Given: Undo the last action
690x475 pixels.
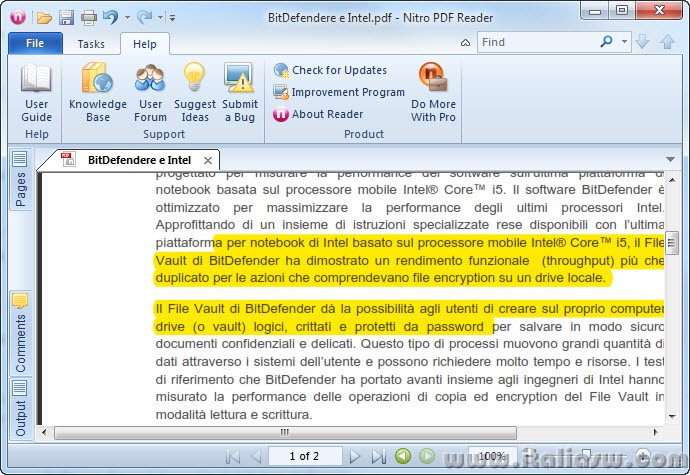Looking at the screenshot, I should click(110, 17).
